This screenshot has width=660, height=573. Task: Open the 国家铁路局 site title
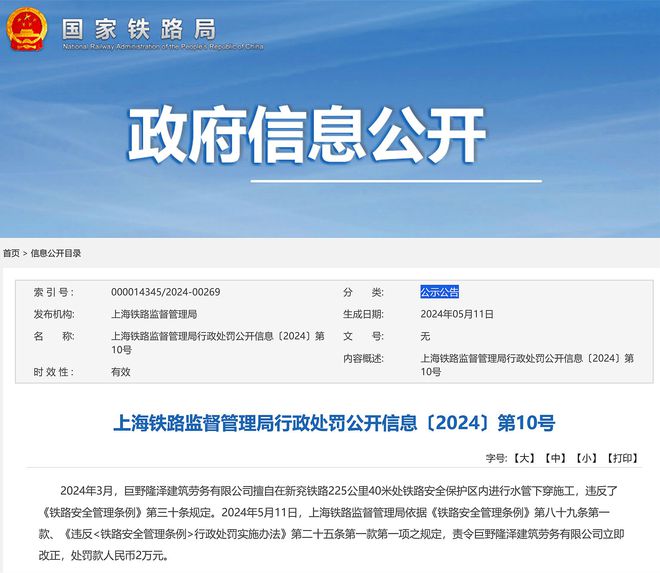tap(139, 29)
